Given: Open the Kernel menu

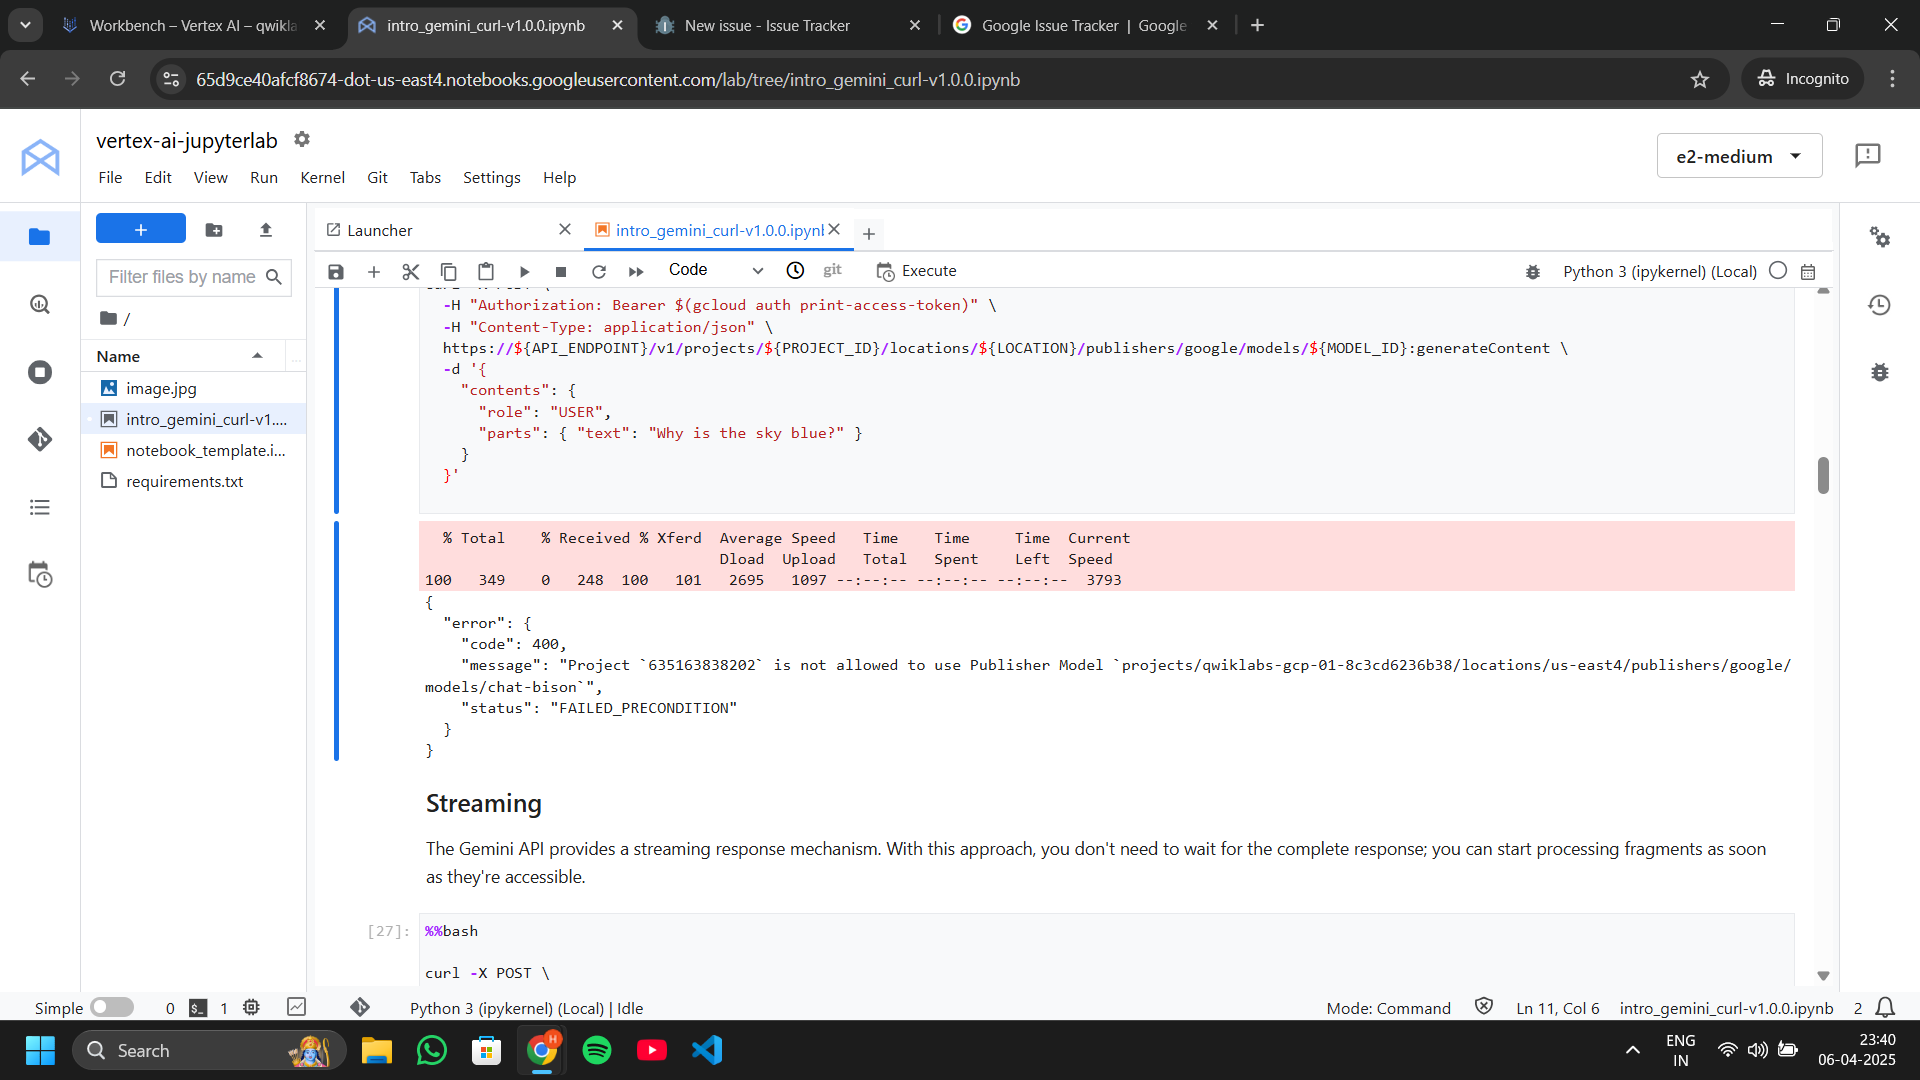Looking at the screenshot, I should [x=322, y=177].
